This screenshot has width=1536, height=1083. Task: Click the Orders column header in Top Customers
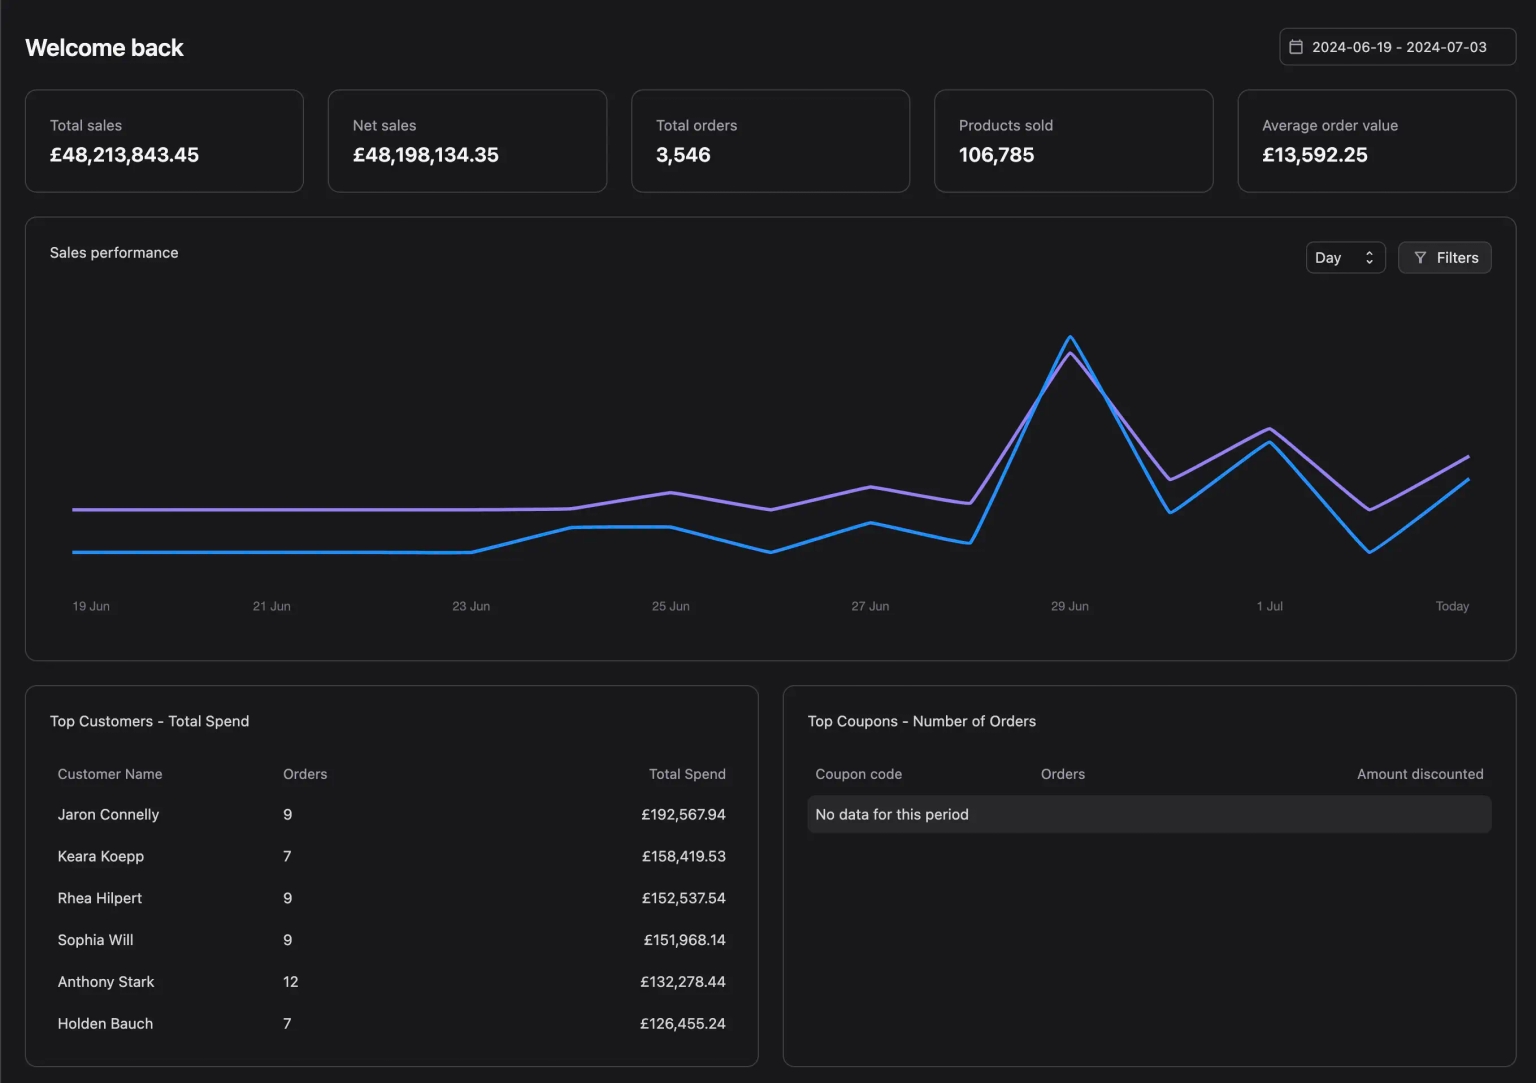[x=305, y=774]
